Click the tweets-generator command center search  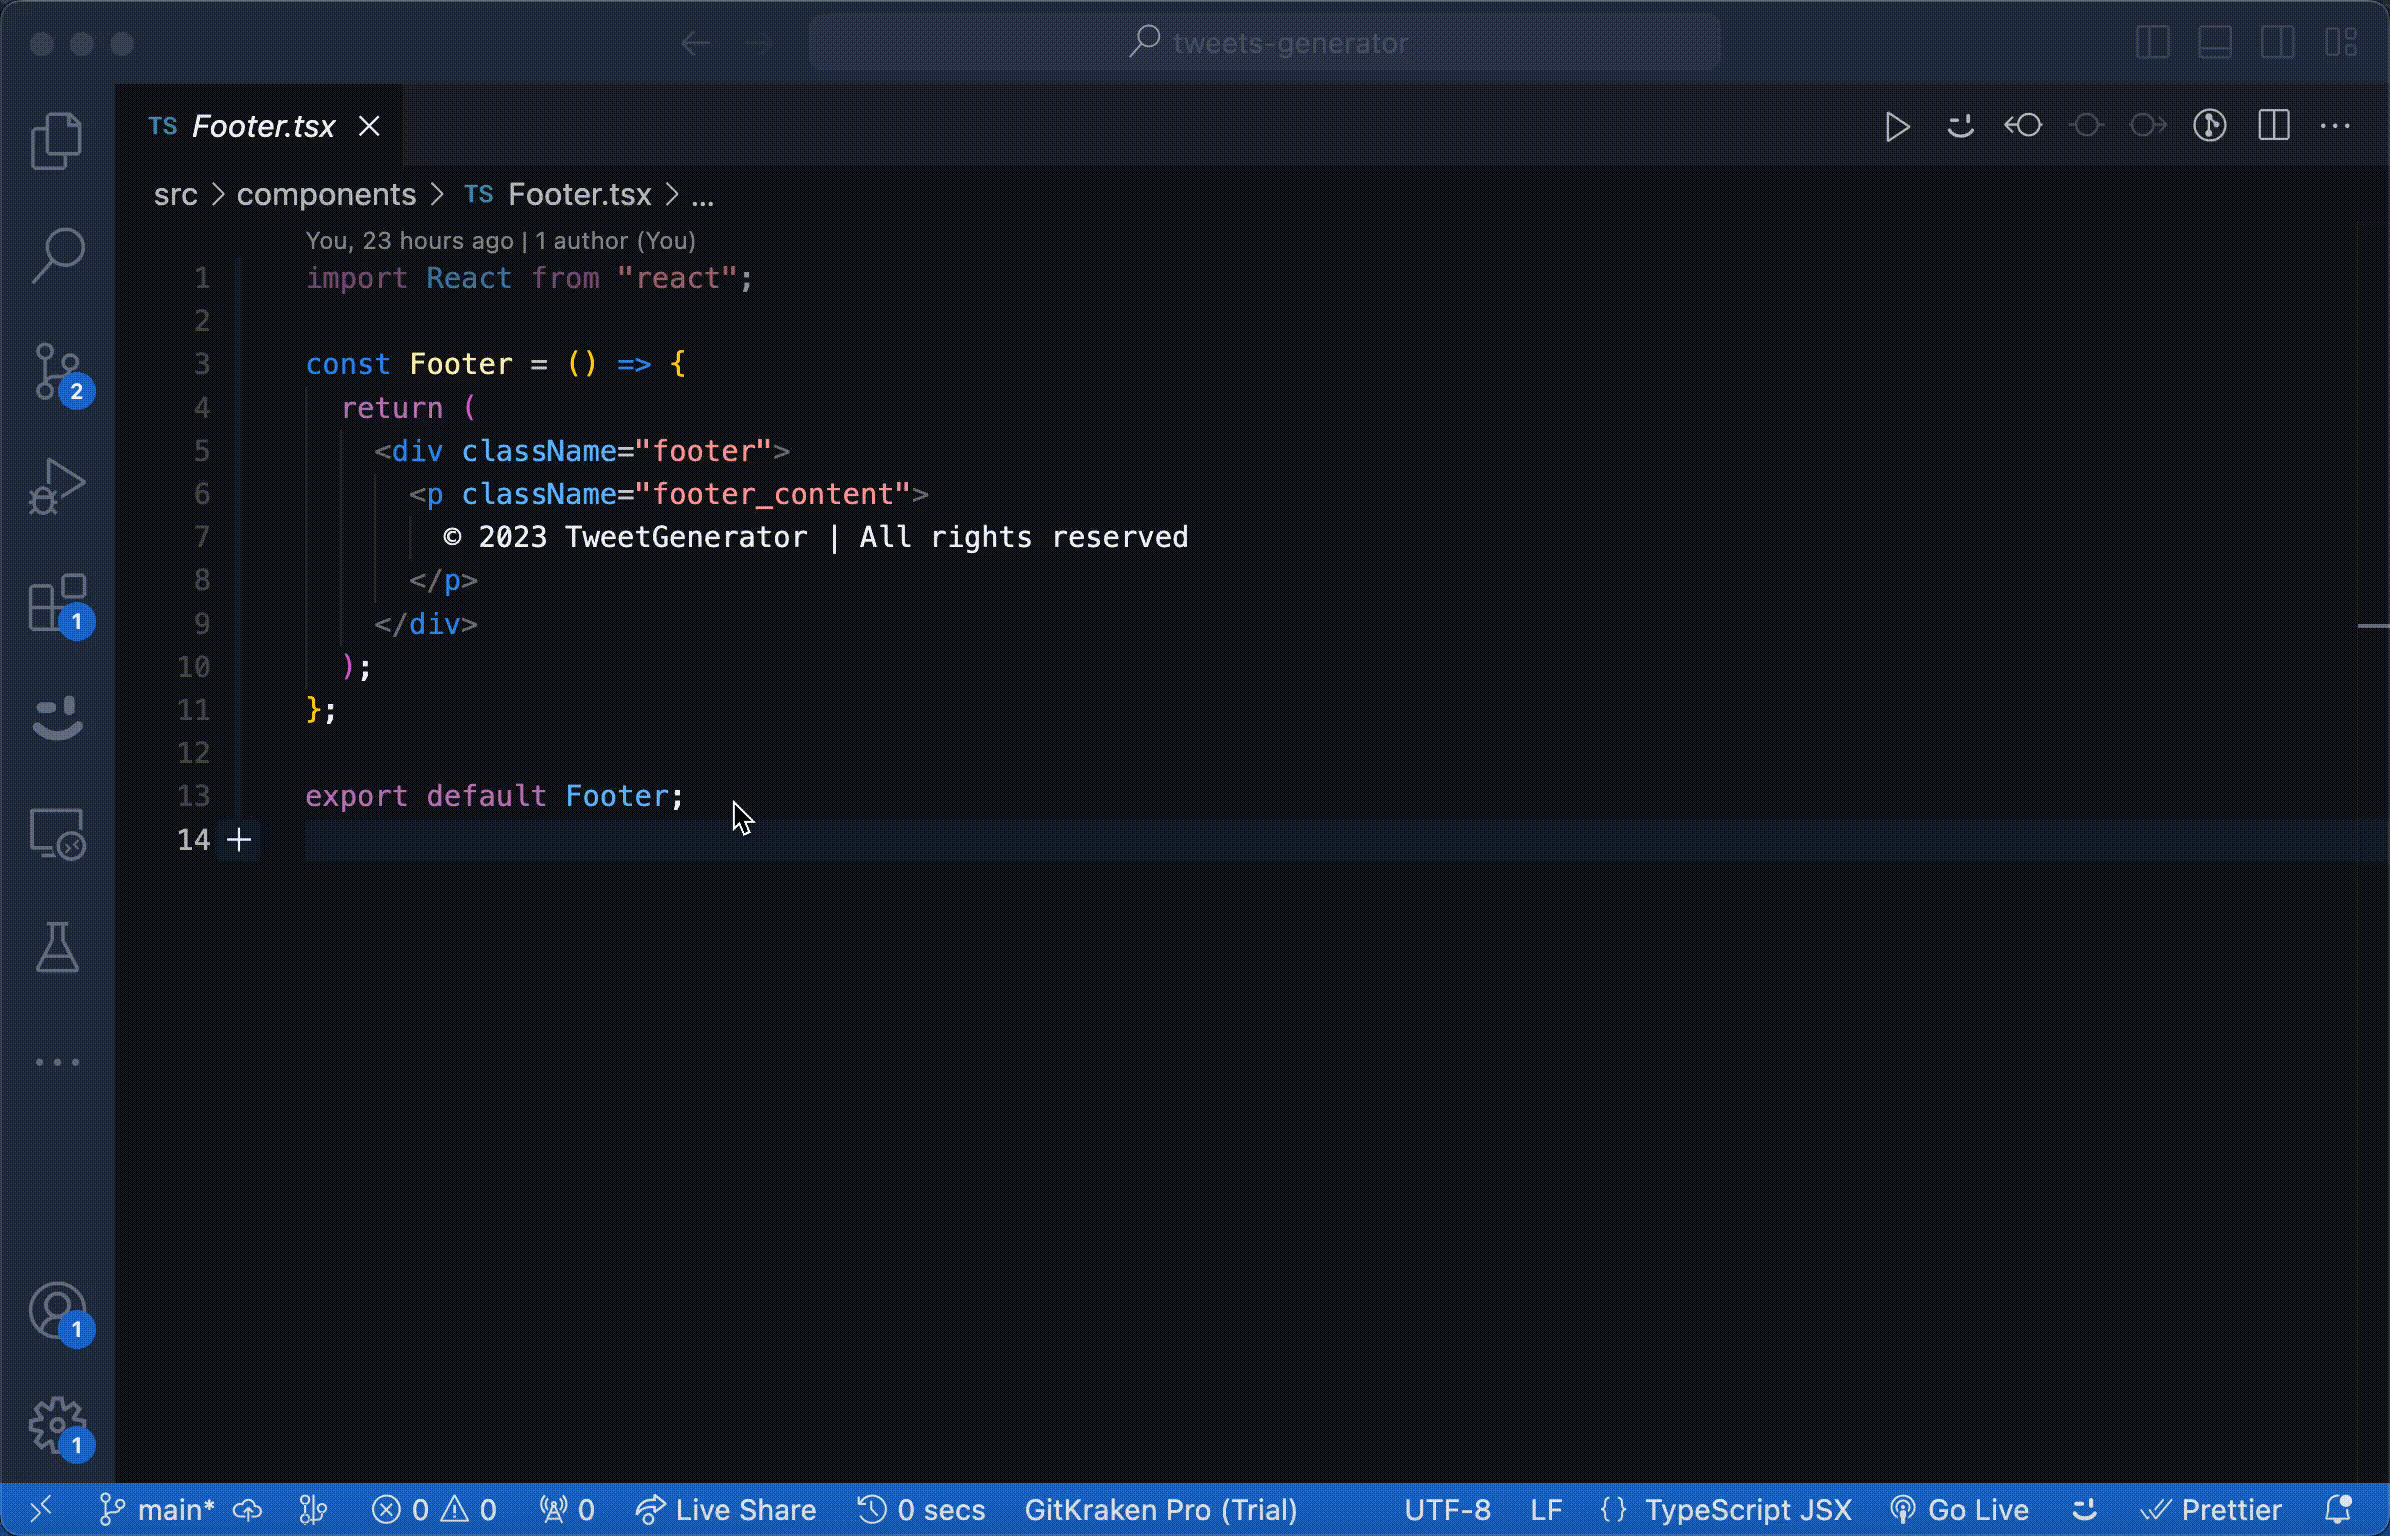[x=1265, y=43]
